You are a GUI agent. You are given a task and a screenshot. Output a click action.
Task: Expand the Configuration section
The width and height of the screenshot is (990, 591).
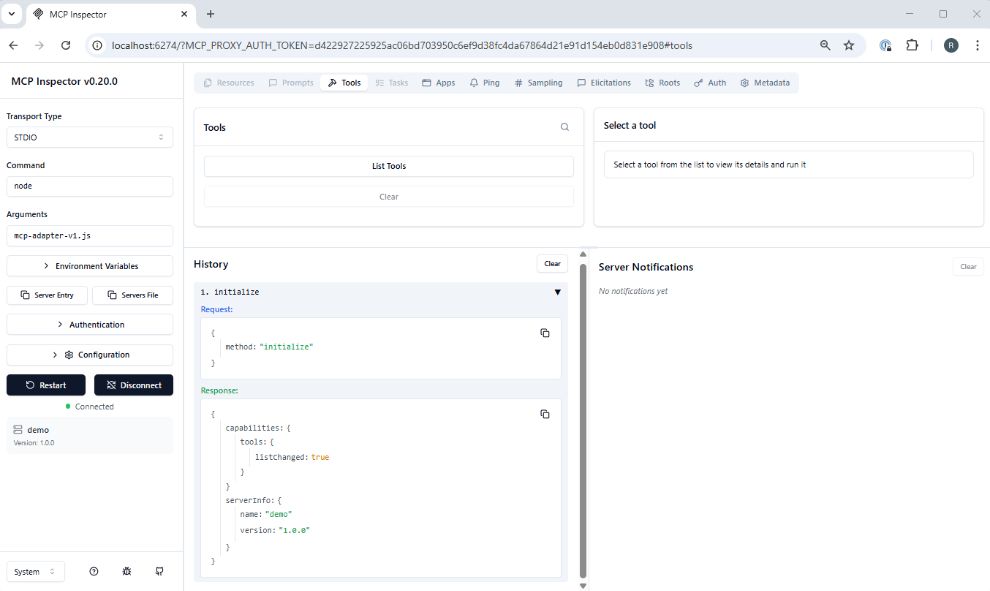(x=89, y=355)
